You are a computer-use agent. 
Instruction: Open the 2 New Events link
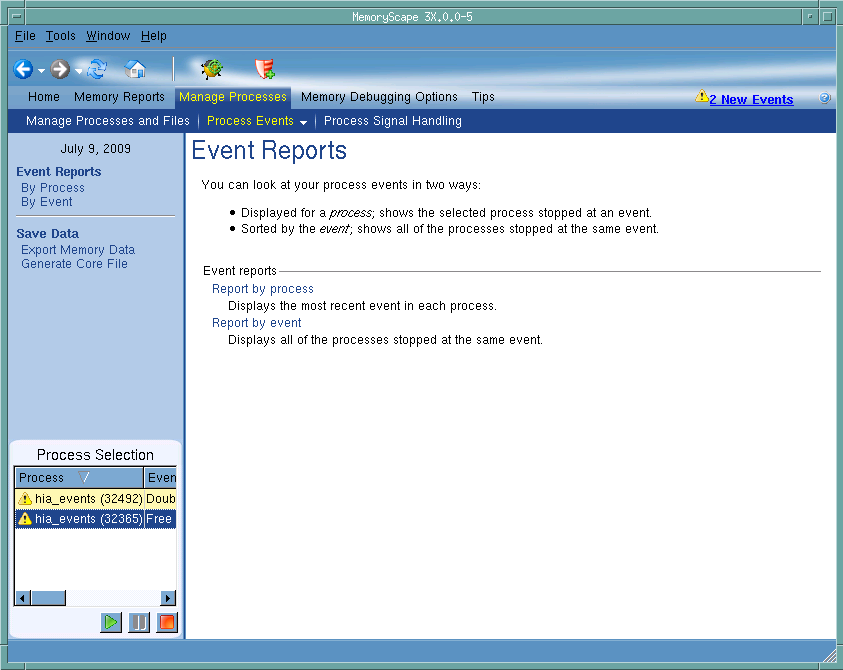(751, 99)
